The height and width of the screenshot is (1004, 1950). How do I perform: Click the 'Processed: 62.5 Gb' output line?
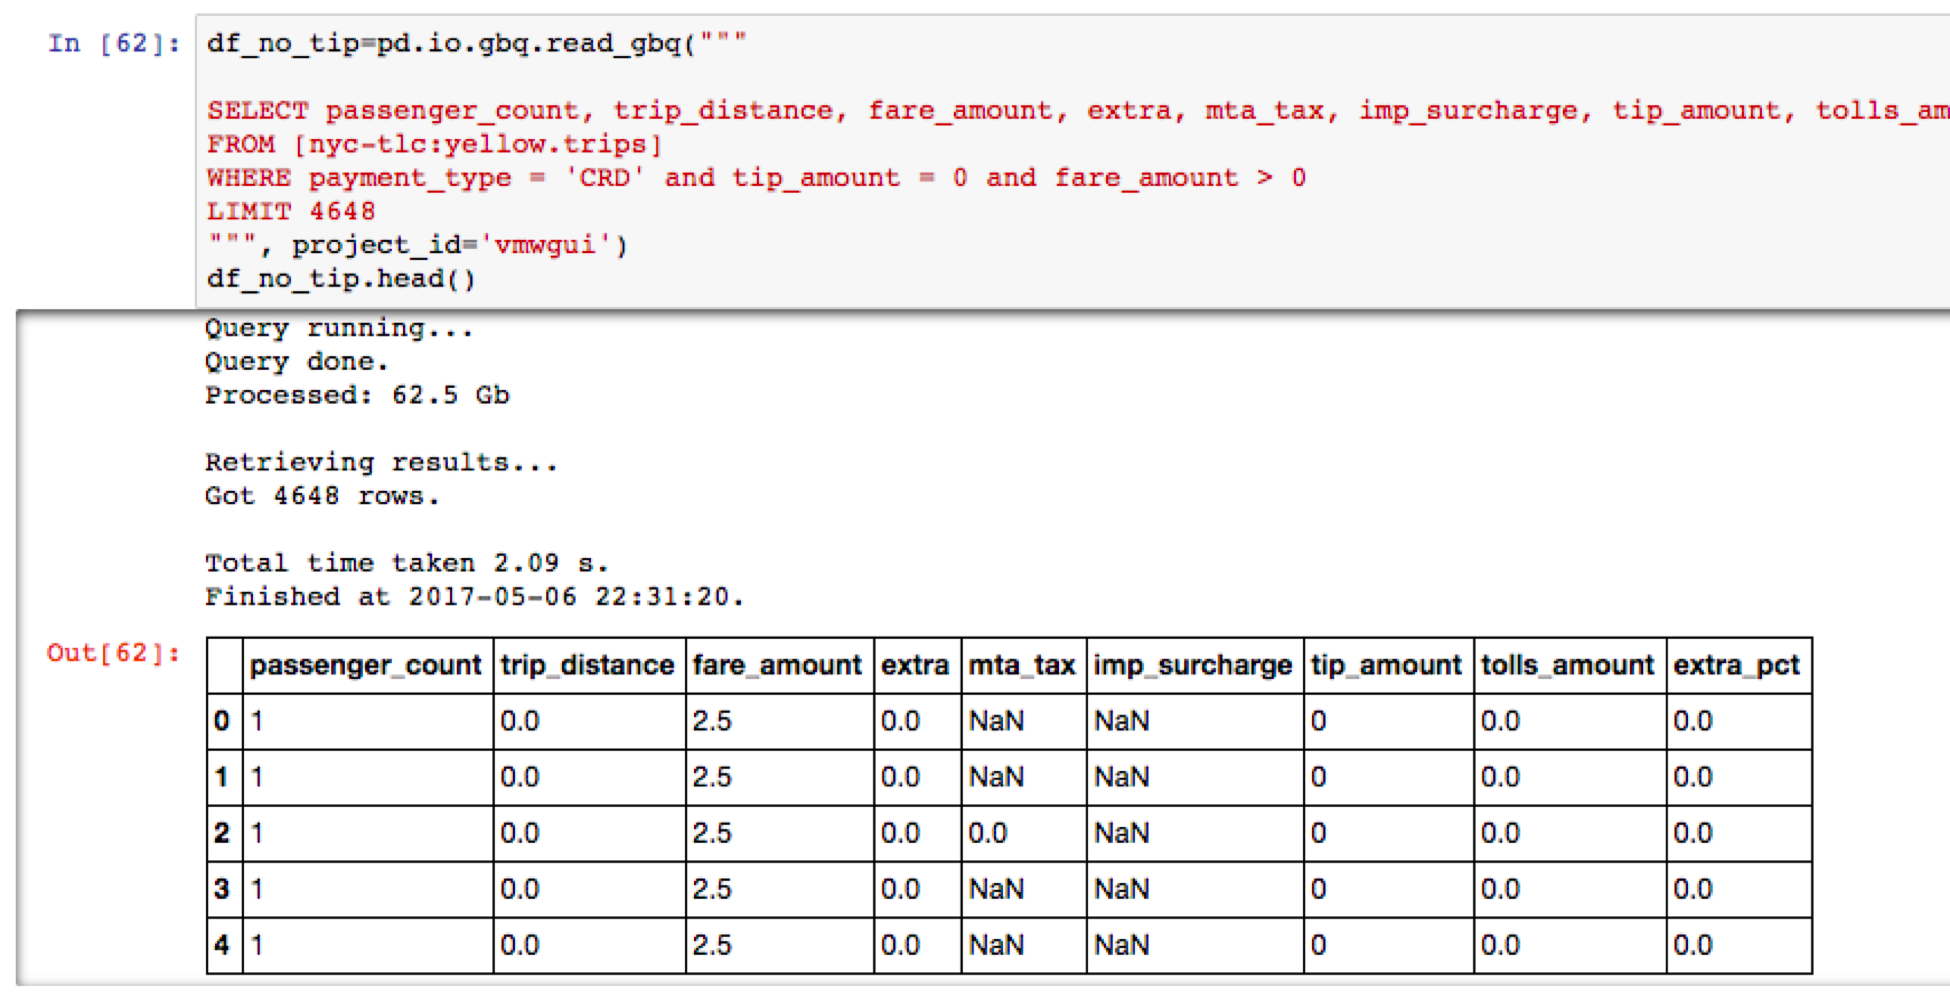pos(357,395)
